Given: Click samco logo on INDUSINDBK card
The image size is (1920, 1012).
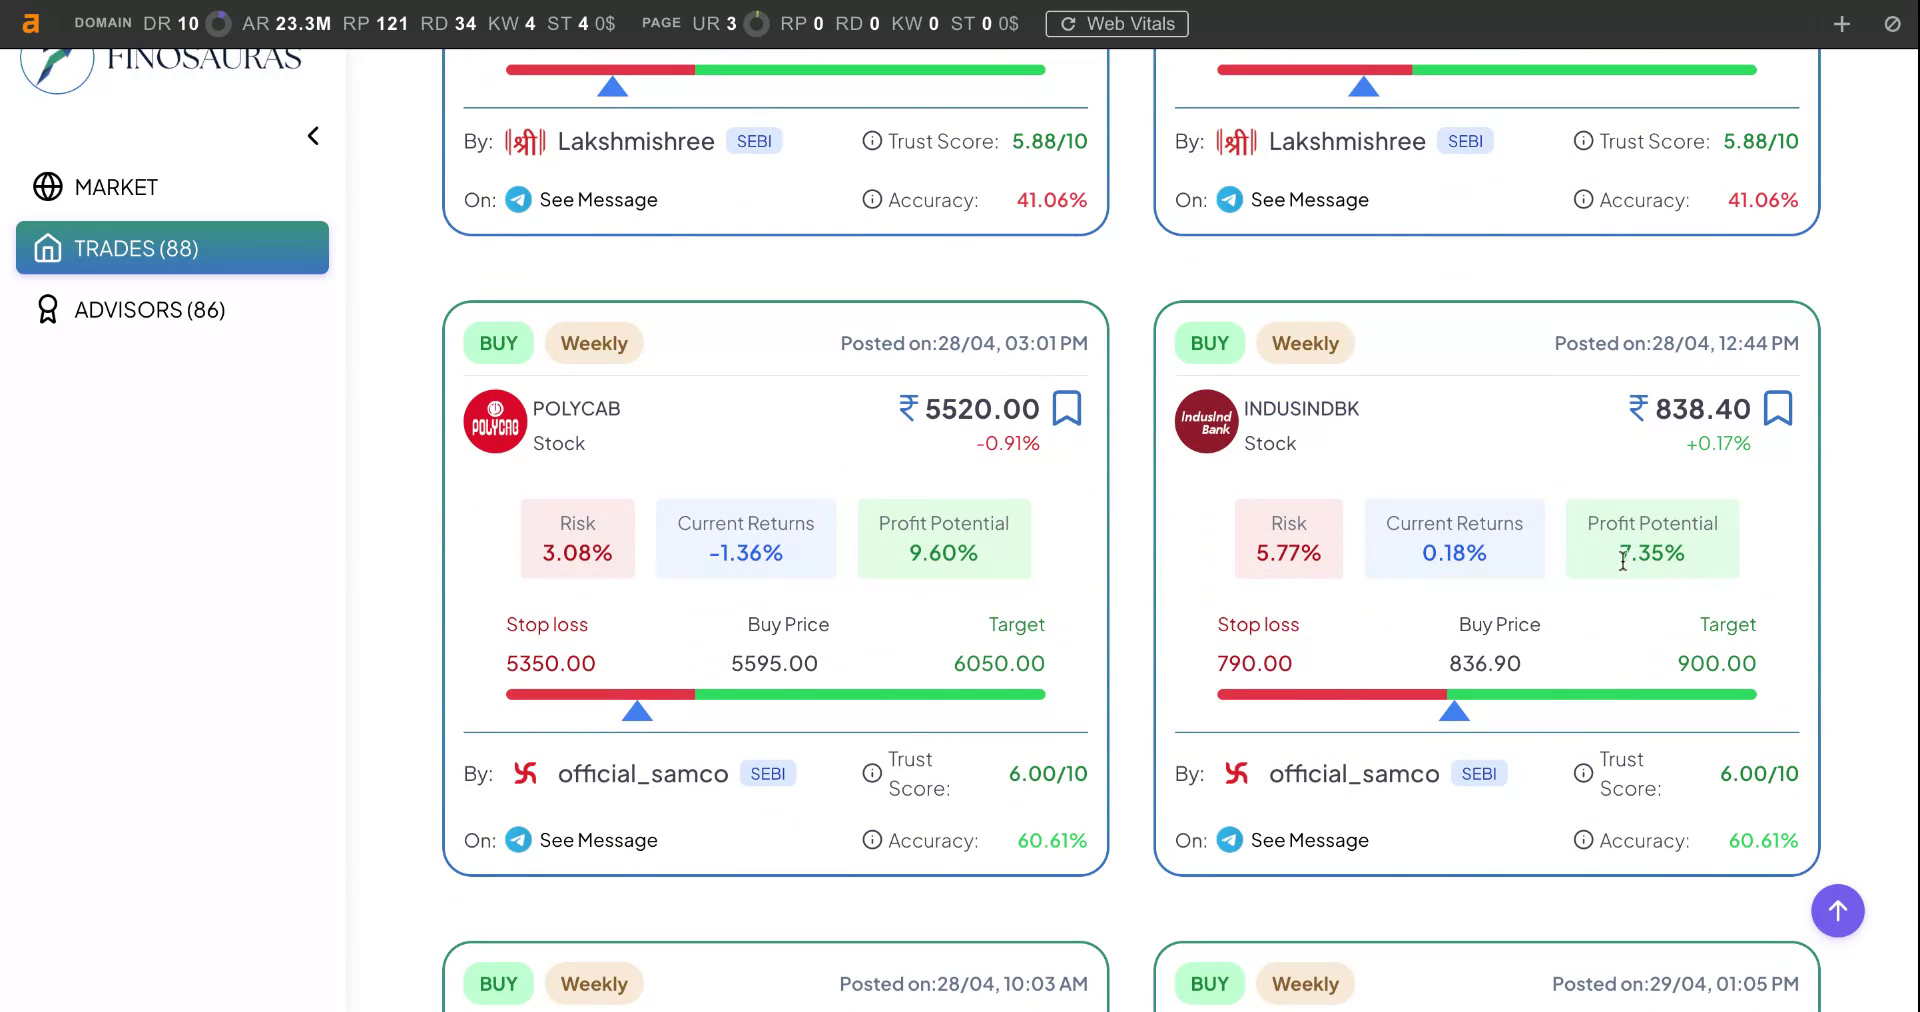Looking at the screenshot, I should (1236, 773).
